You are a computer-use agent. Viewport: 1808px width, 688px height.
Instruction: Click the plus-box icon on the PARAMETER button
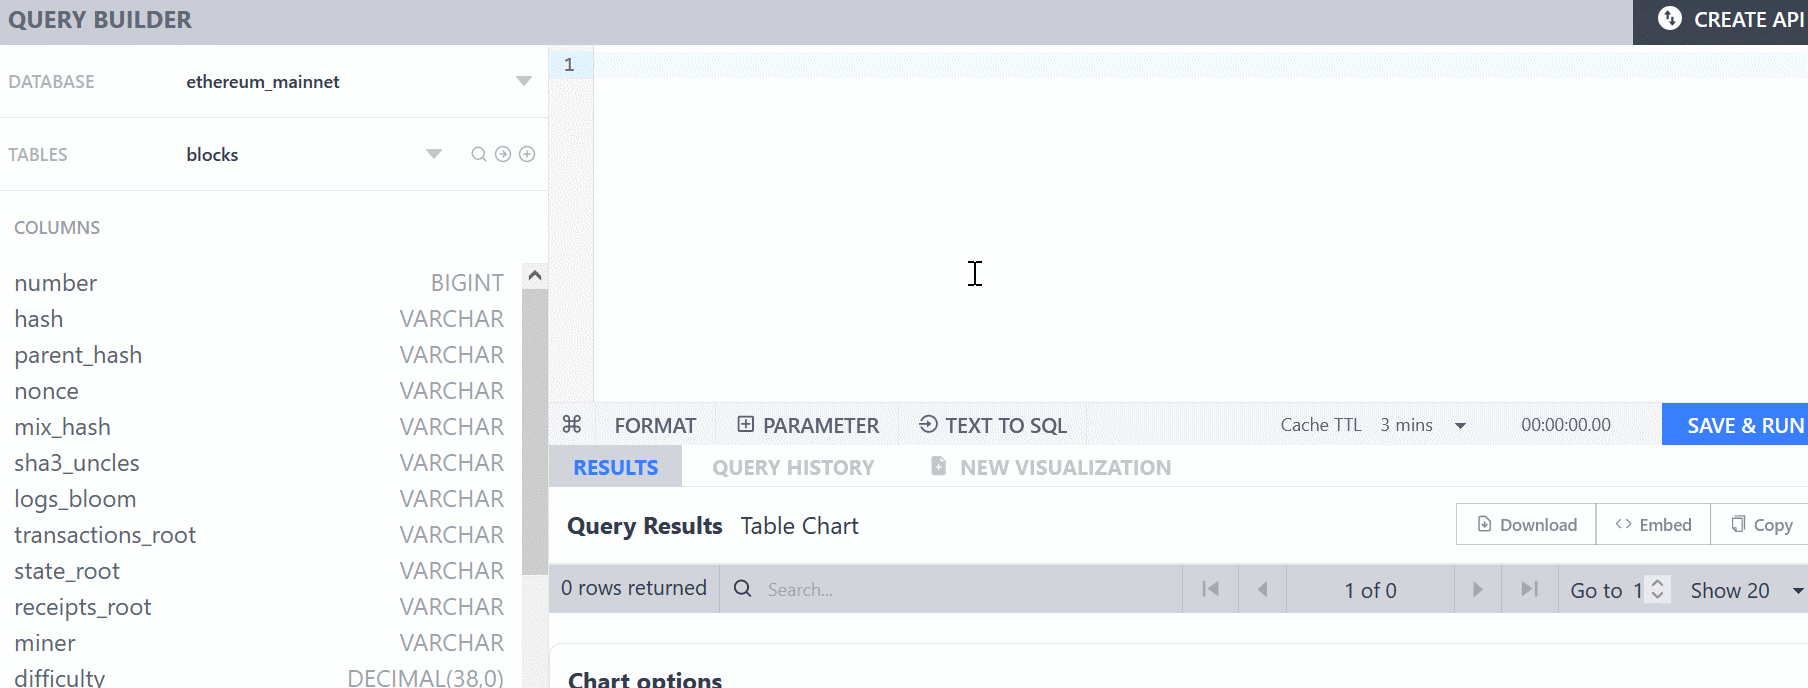point(745,424)
